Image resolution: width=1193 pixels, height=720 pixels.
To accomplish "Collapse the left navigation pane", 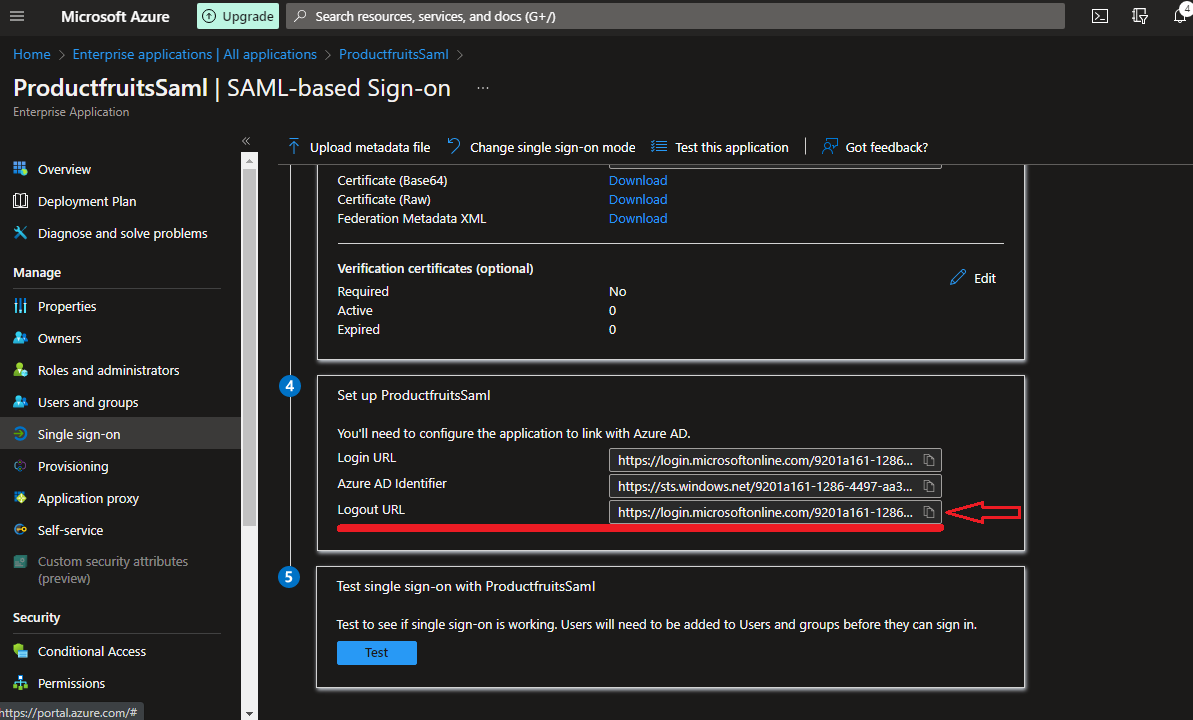I will pyautogui.click(x=246, y=141).
